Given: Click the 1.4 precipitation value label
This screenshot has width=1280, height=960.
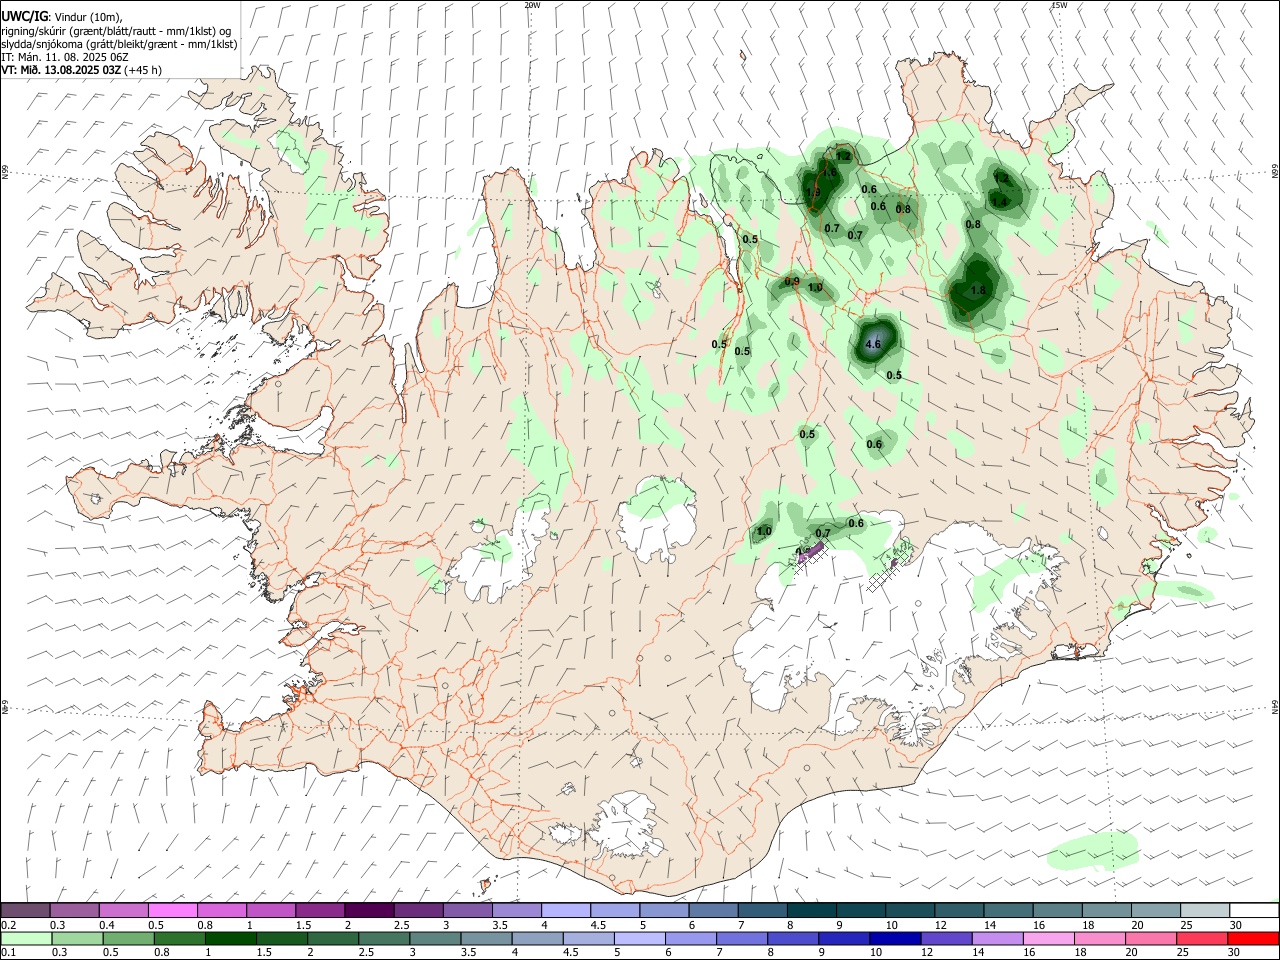Looking at the screenshot, I should click(x=998, y=201).
